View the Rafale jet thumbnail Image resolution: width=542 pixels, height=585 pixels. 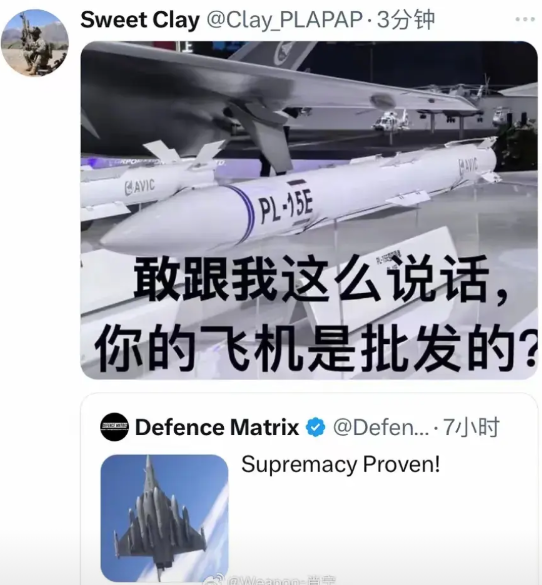click(165, 518)
